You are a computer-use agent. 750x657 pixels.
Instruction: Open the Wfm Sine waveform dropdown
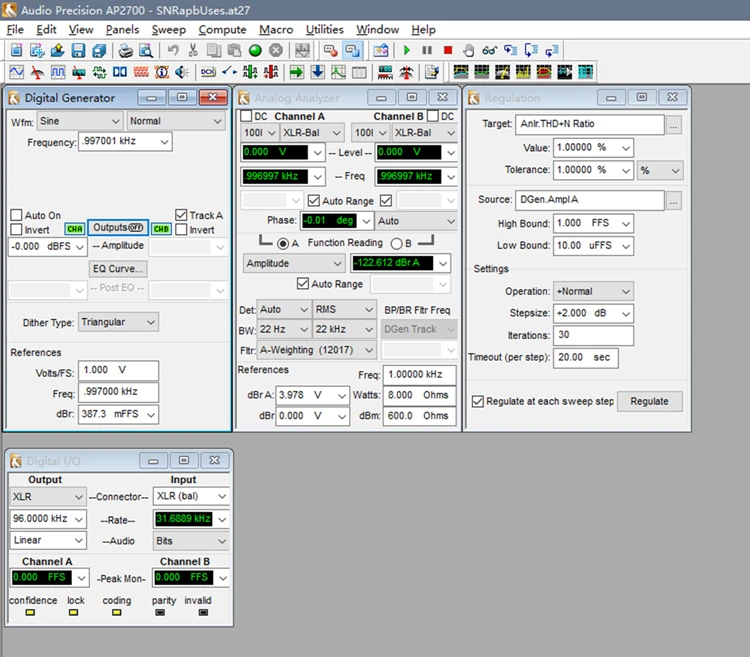(80, 121)
